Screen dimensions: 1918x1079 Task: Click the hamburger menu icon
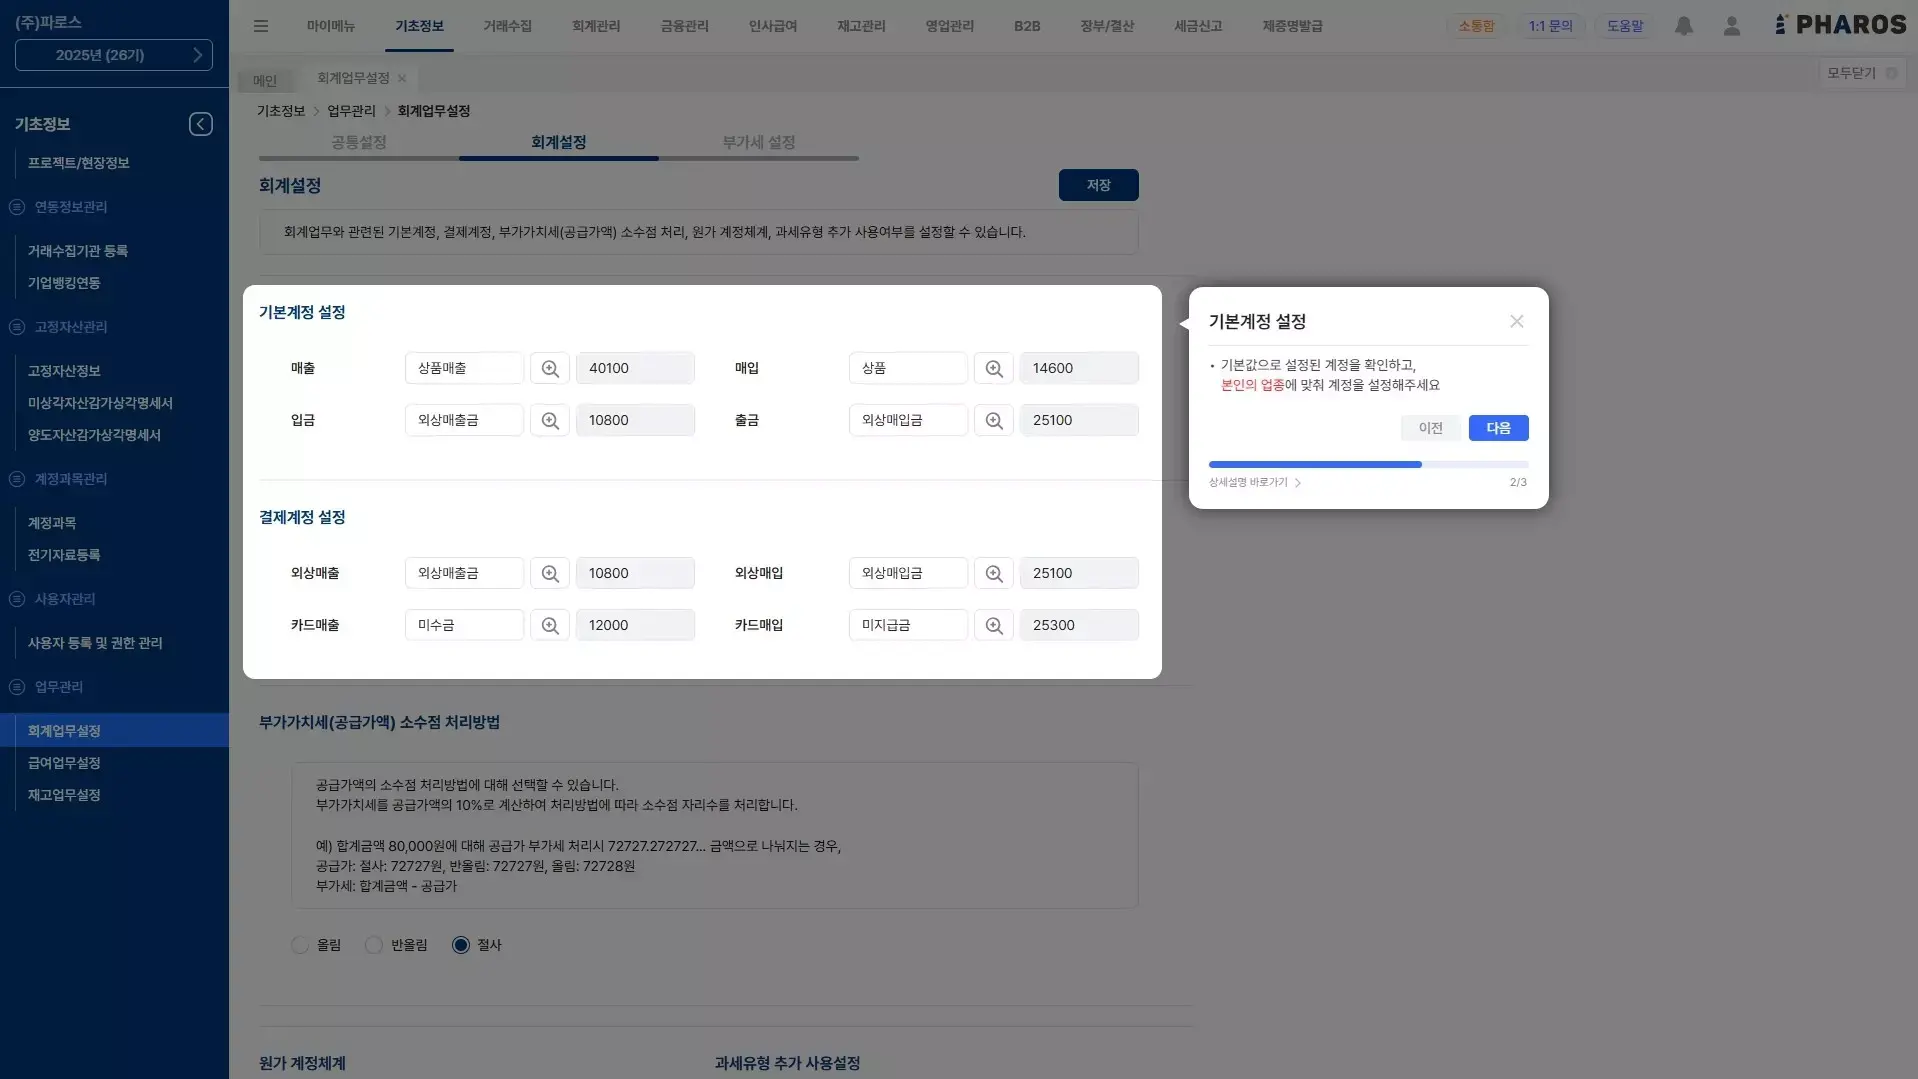tap(261, 26)
